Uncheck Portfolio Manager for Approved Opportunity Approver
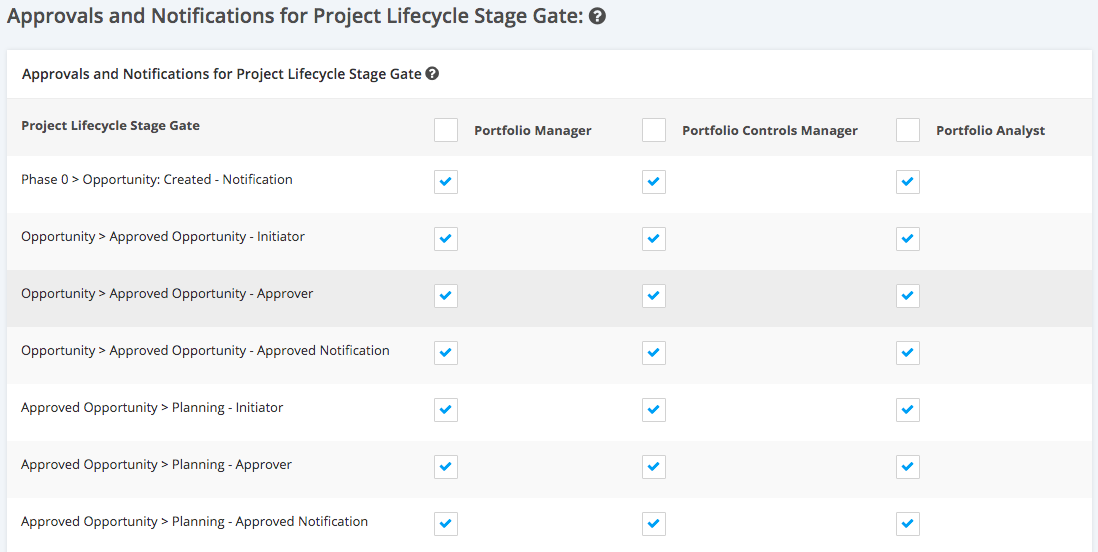1098x552 pixels. (446, 296)
